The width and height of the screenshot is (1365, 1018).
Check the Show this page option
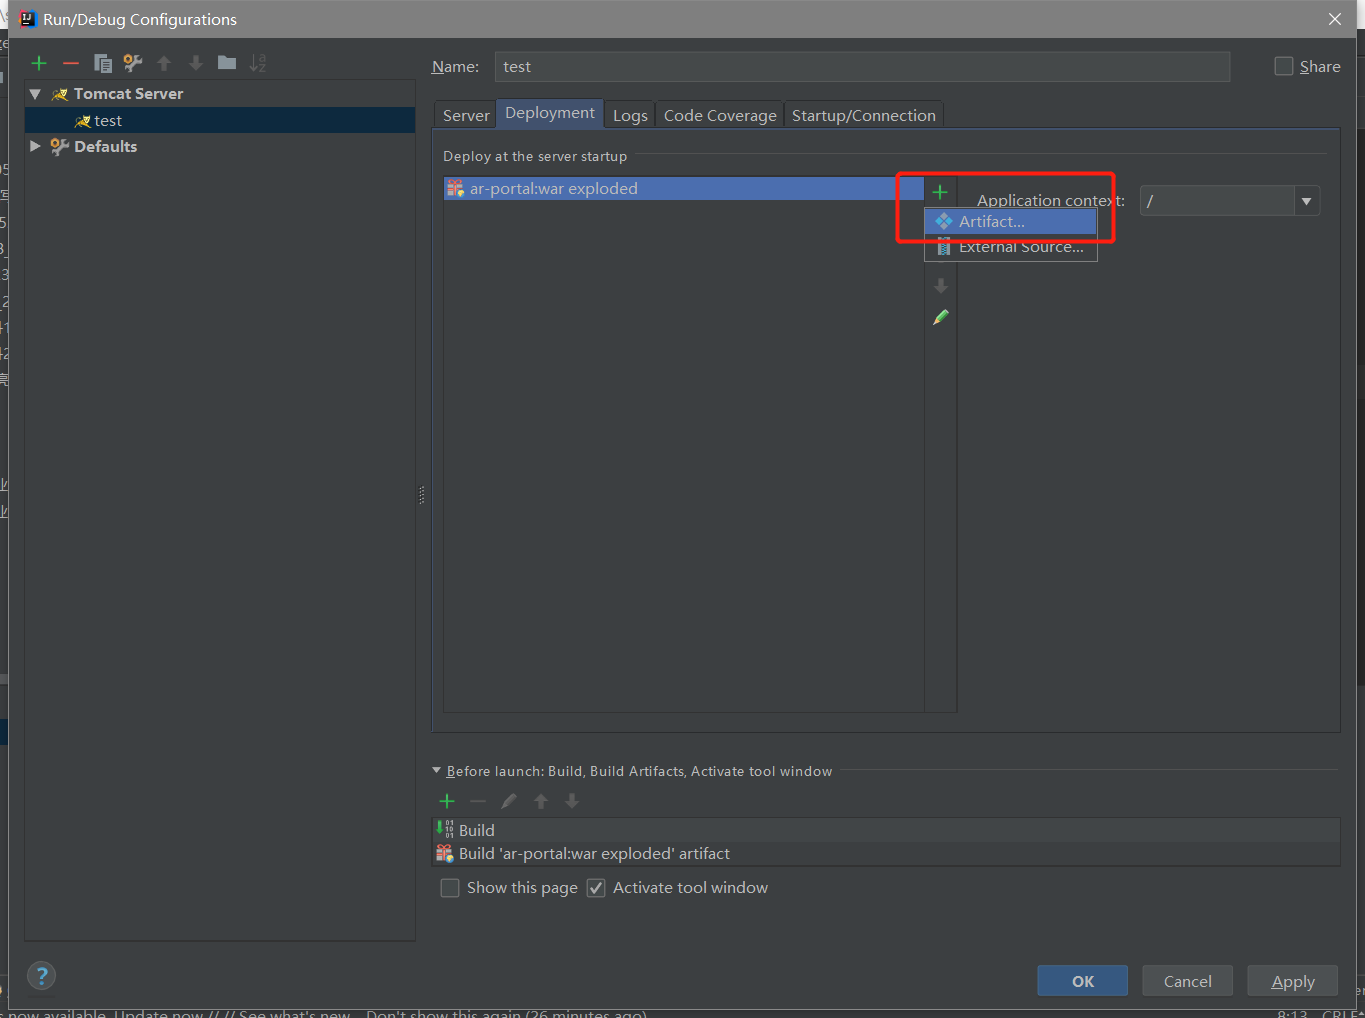point(450,888)
